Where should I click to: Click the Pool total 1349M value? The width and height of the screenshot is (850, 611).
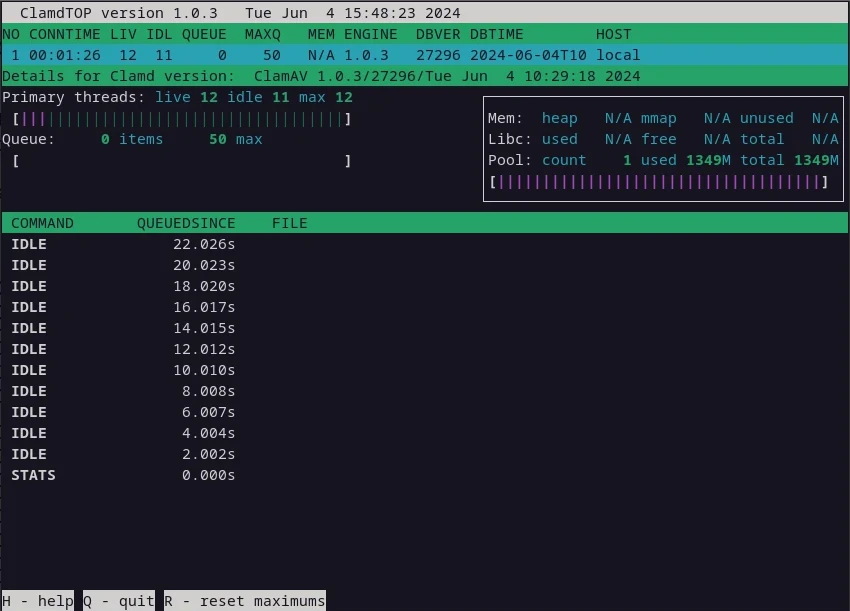coord(816,160)
